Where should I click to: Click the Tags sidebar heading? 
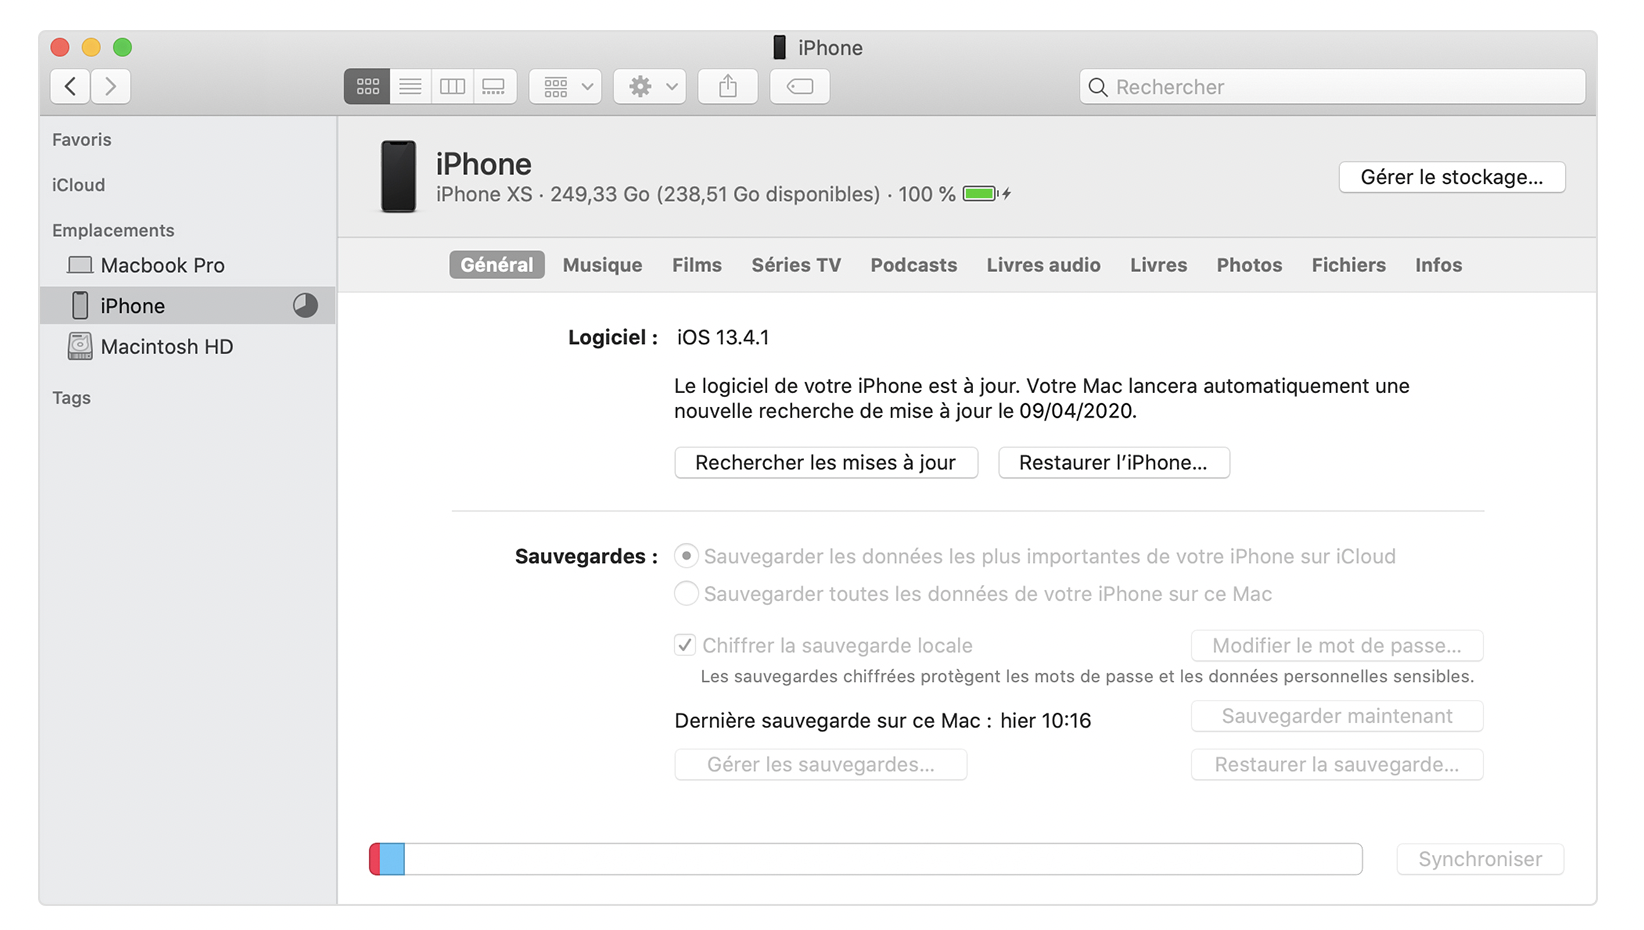point(72,398)
